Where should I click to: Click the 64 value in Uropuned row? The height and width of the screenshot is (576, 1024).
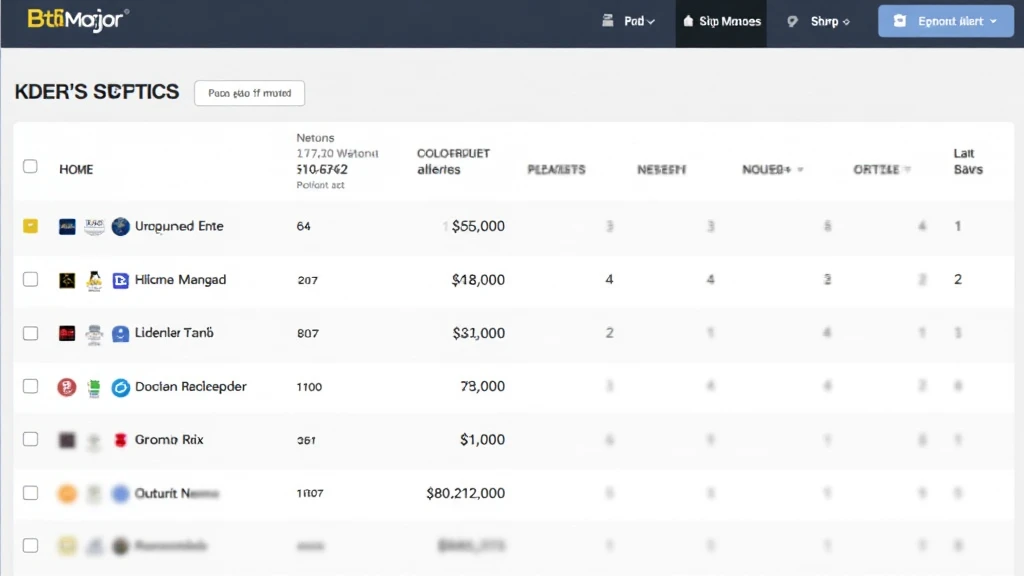pyautogui.click(x=303, y=226)
